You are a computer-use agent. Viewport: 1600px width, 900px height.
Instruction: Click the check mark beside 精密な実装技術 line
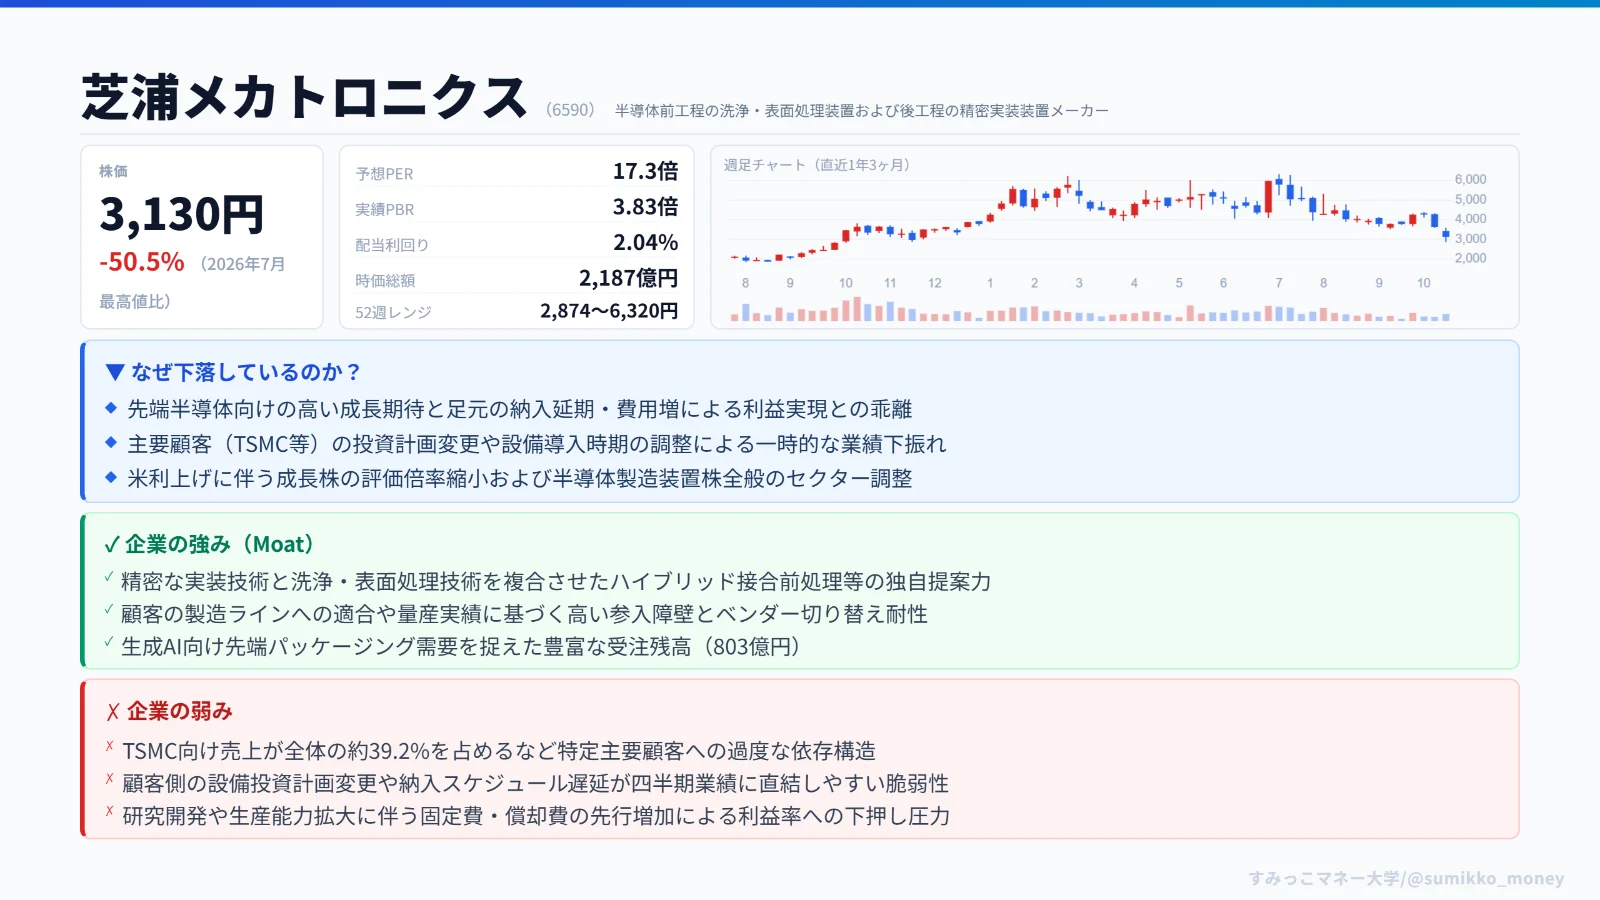pyautogui.click(x=109, y=576)
